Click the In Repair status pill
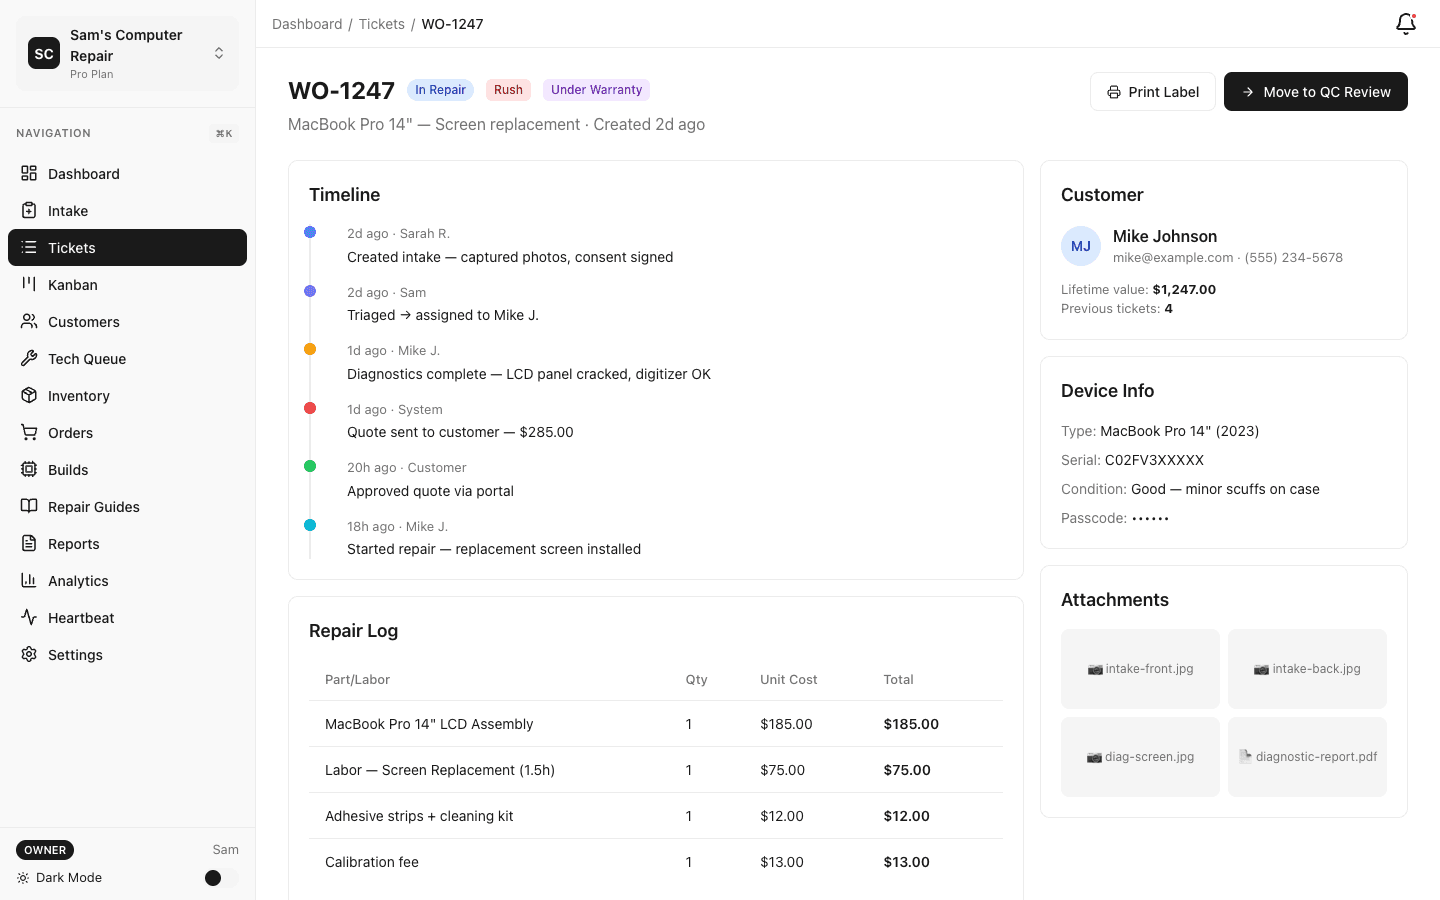Viewport: 1440px width, 900px height. [440, 89]
